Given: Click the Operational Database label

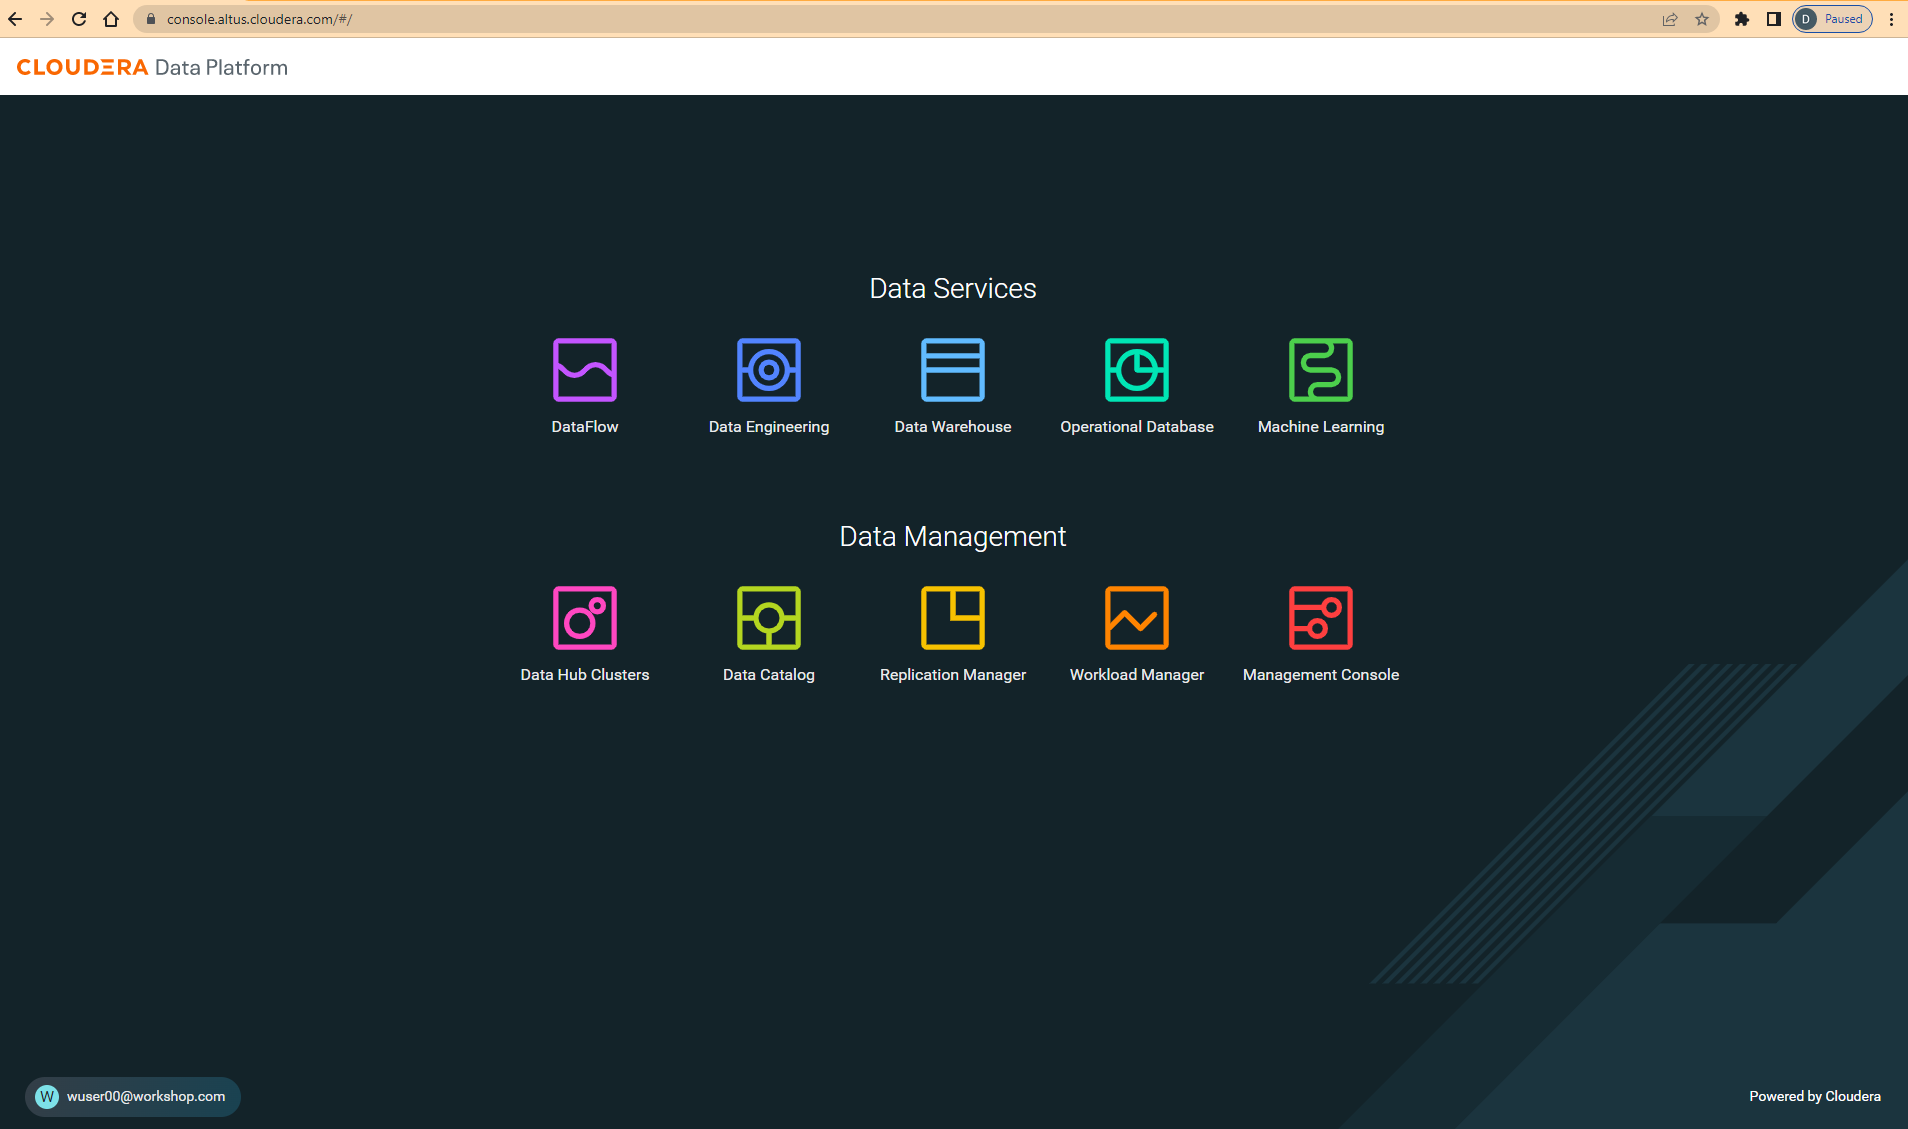Looking at the screenshot, I should click(1137, 427).
